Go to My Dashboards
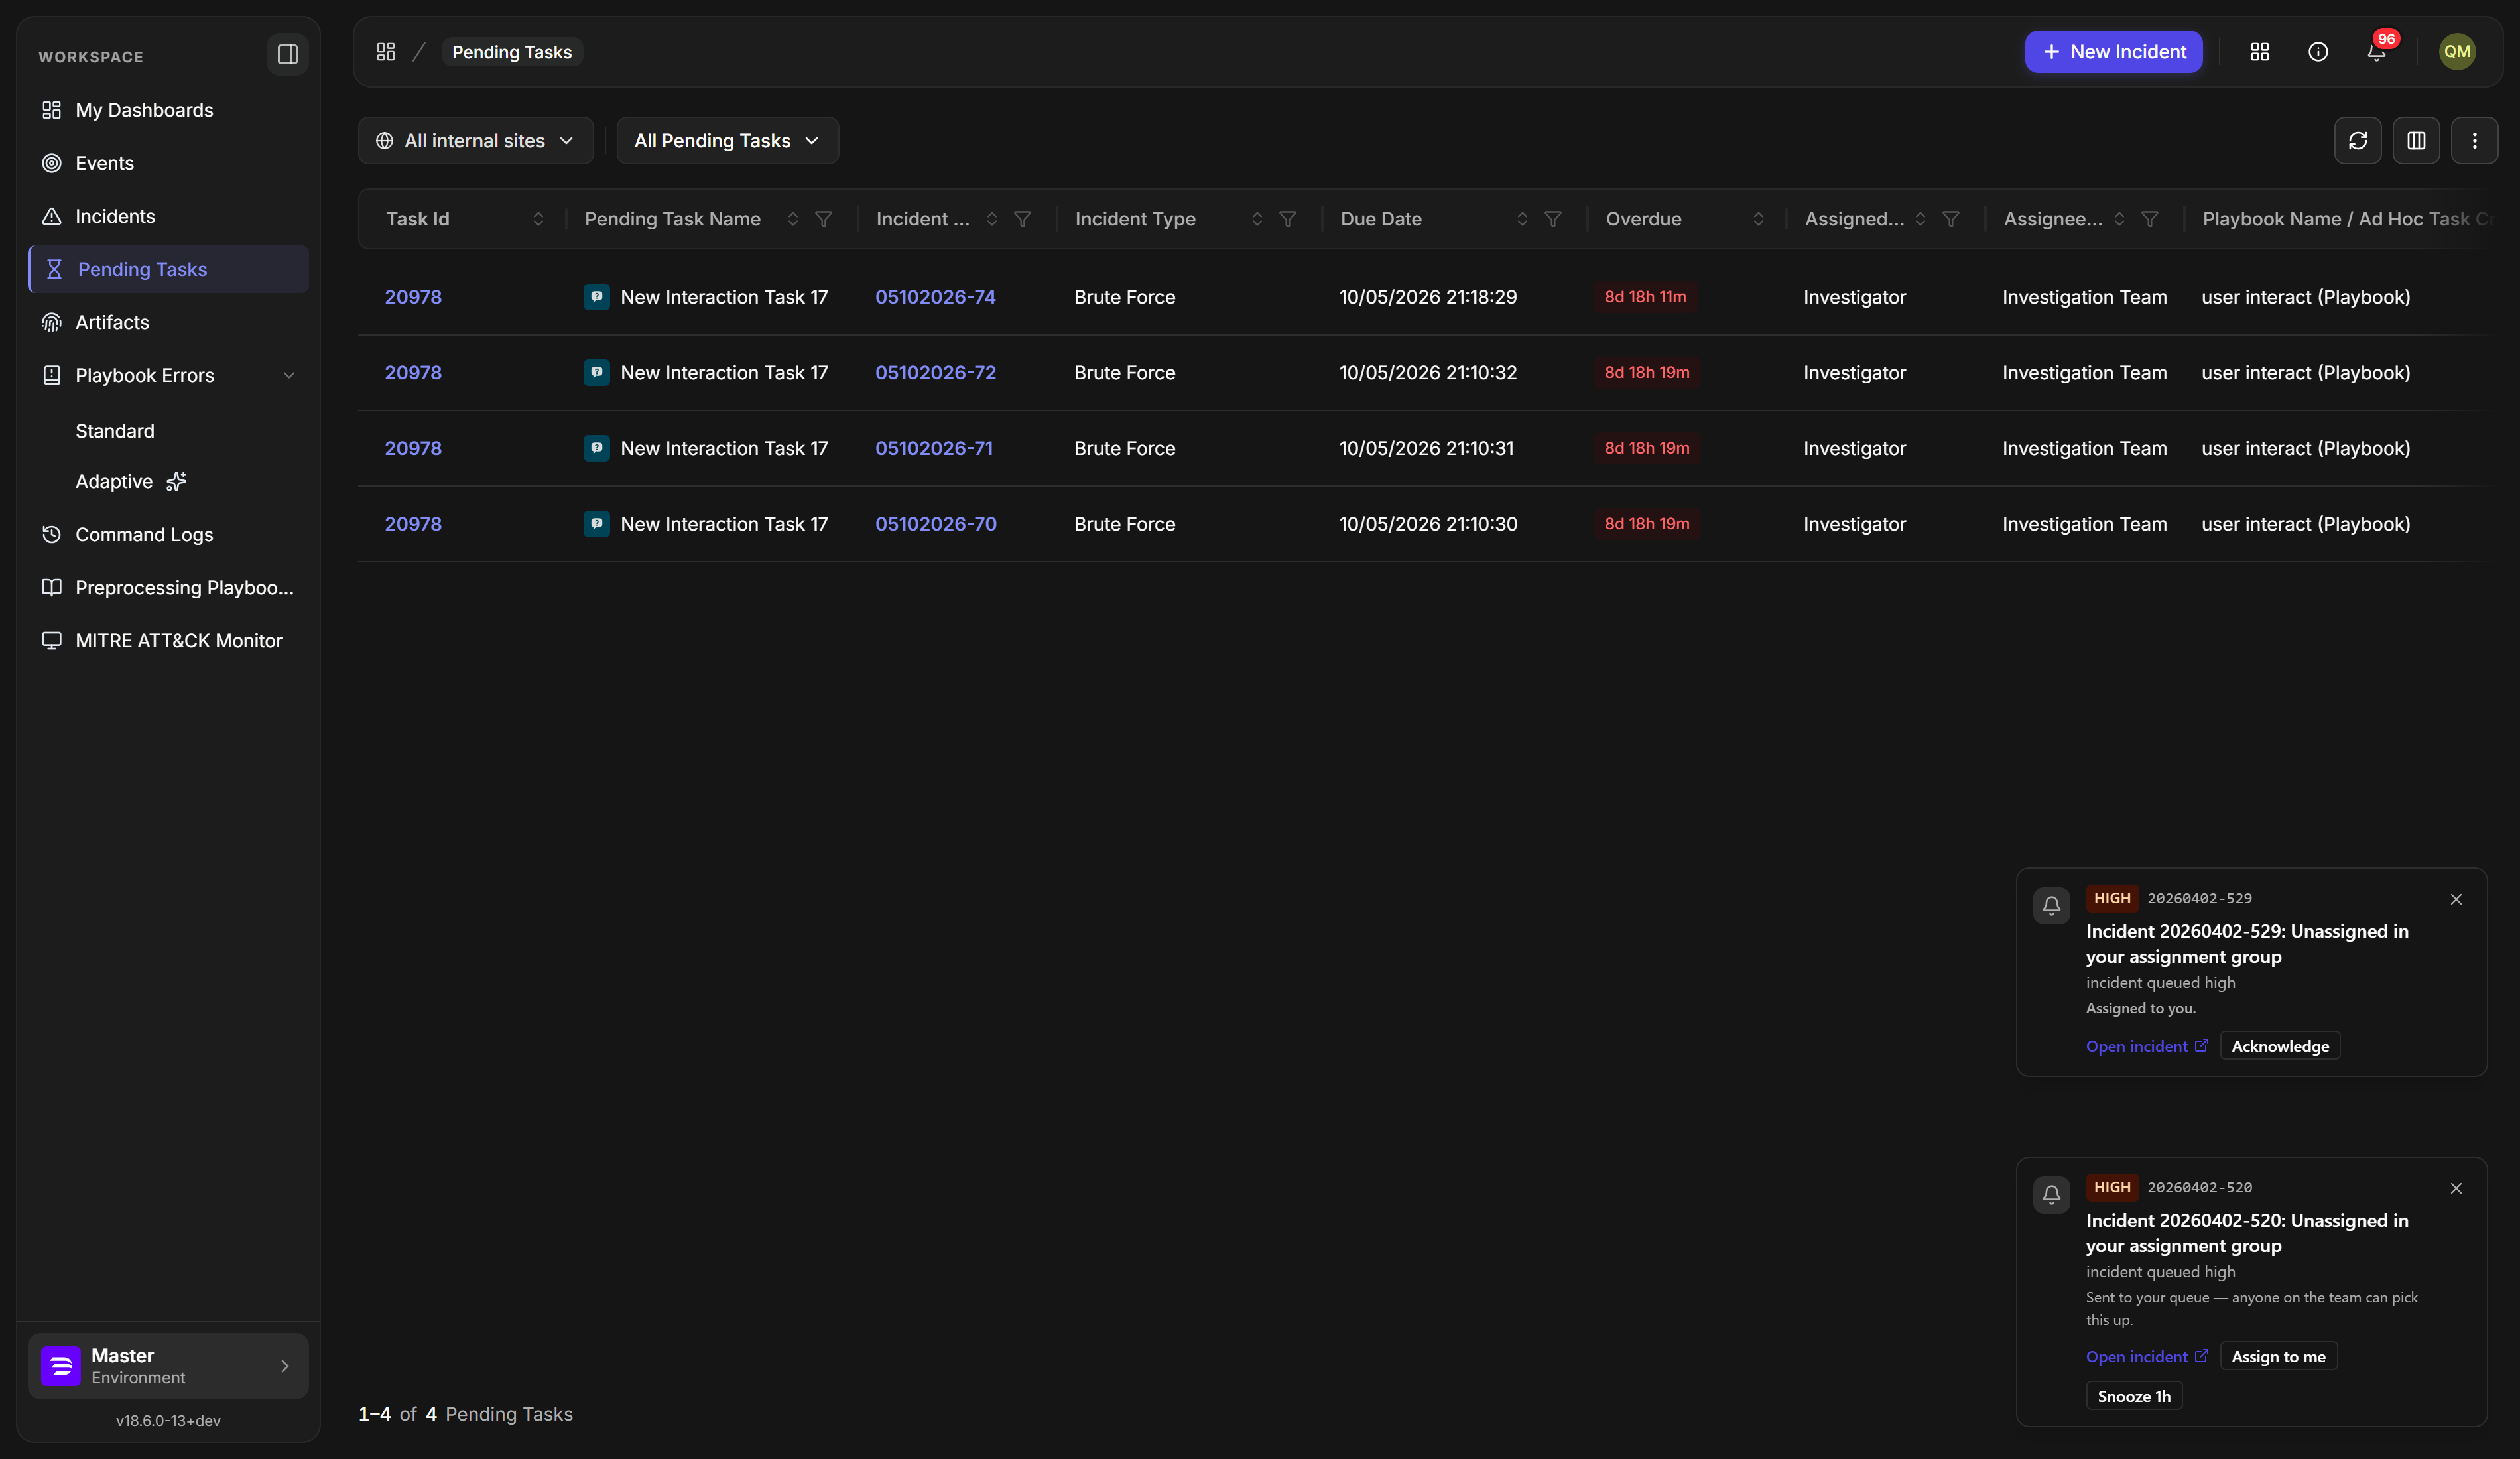The image size is (2520, 1459). (169, 110)
